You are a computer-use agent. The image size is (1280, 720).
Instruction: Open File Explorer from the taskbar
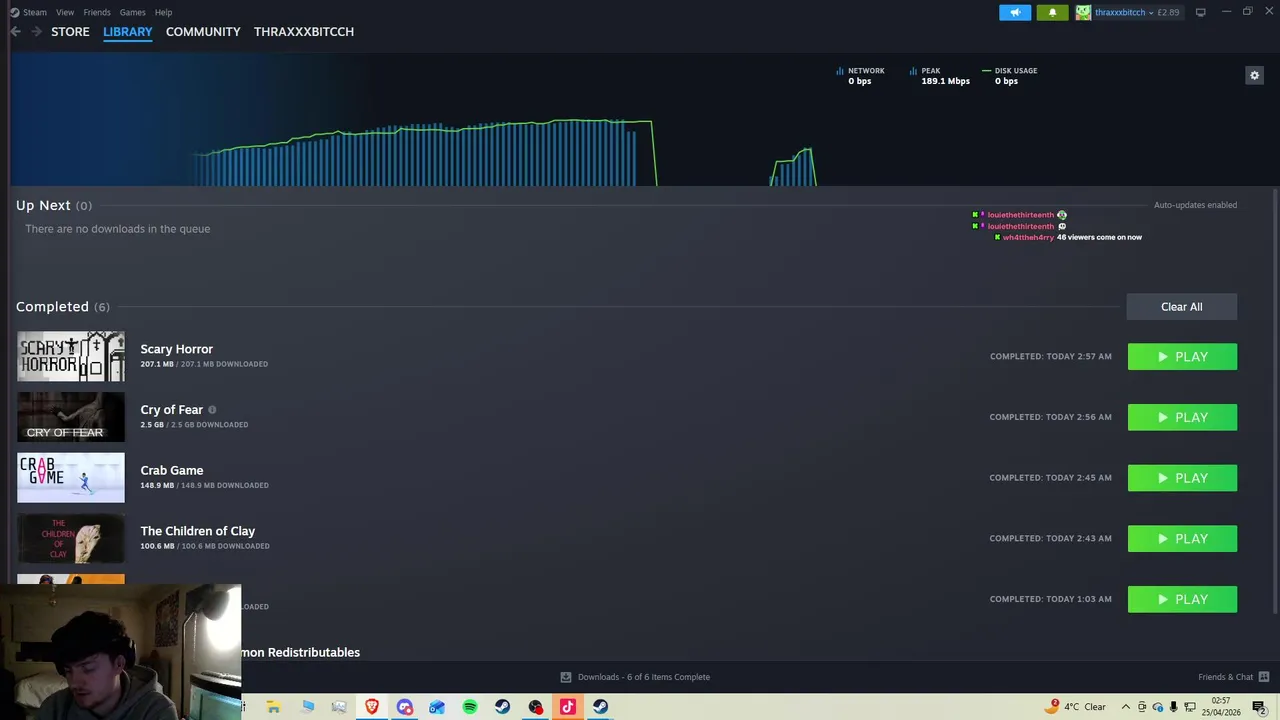[273, 707]
